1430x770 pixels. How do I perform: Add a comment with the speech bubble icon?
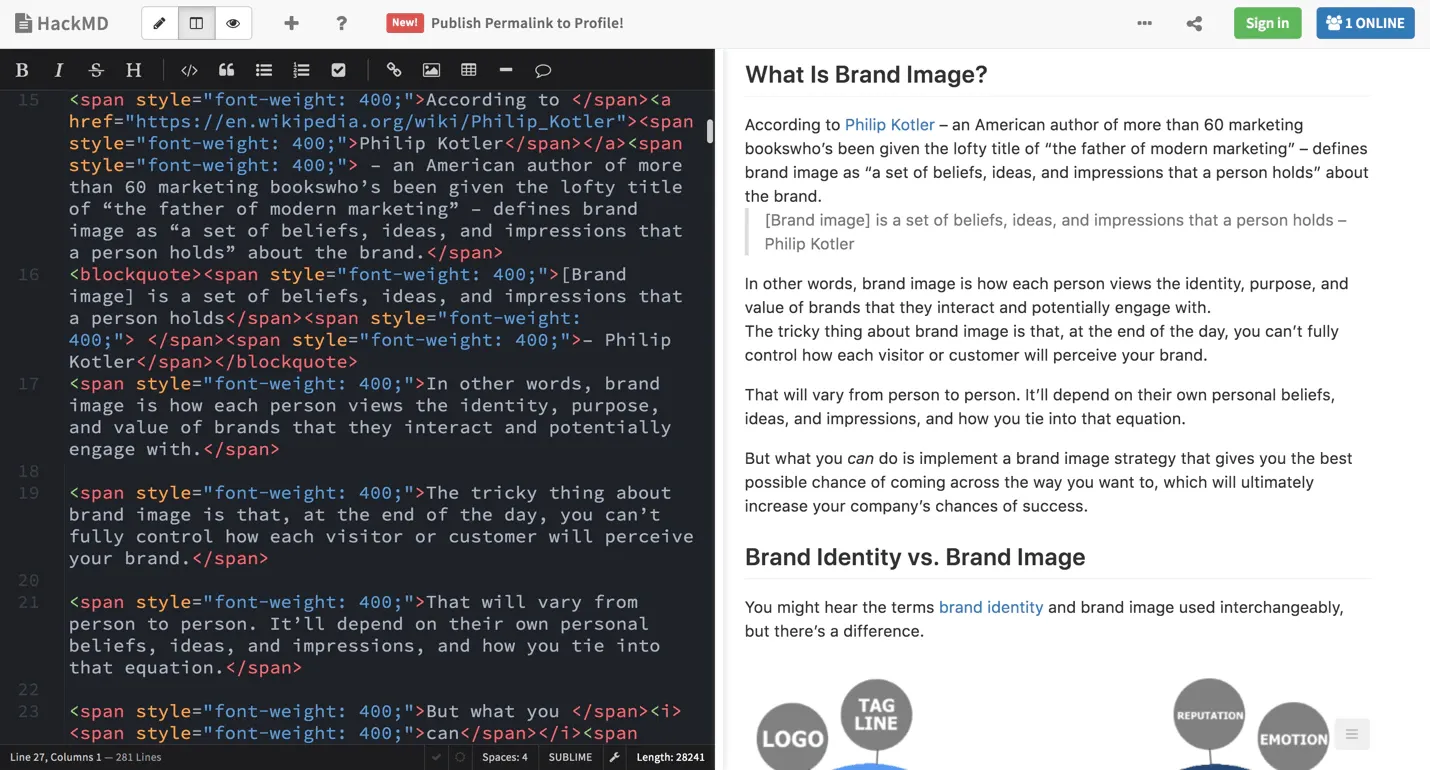[x=543, y=70]
